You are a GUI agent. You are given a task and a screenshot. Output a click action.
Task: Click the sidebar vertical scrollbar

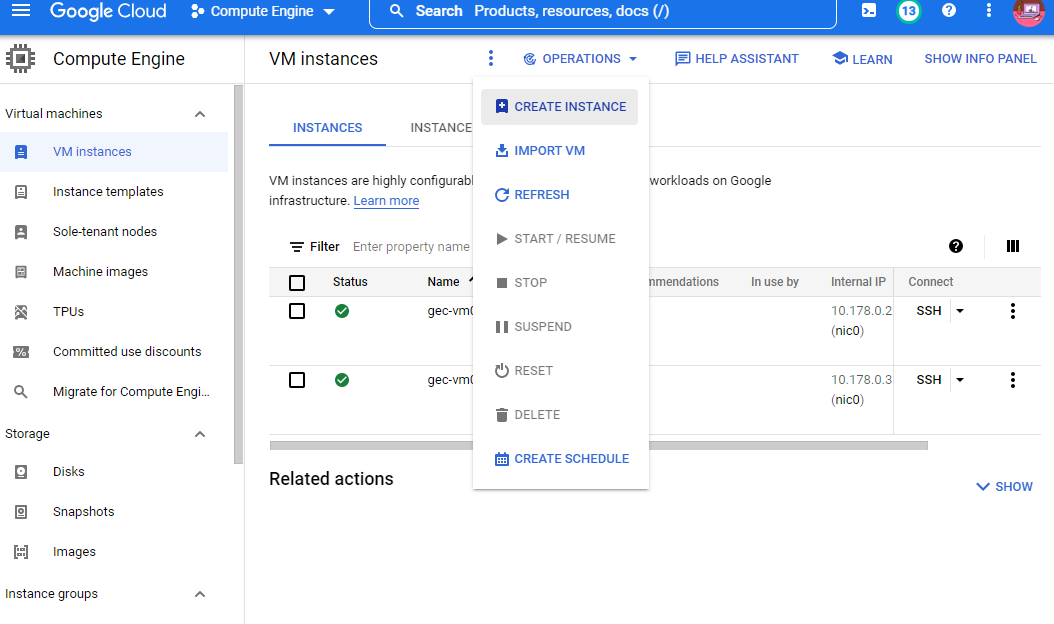238,274
